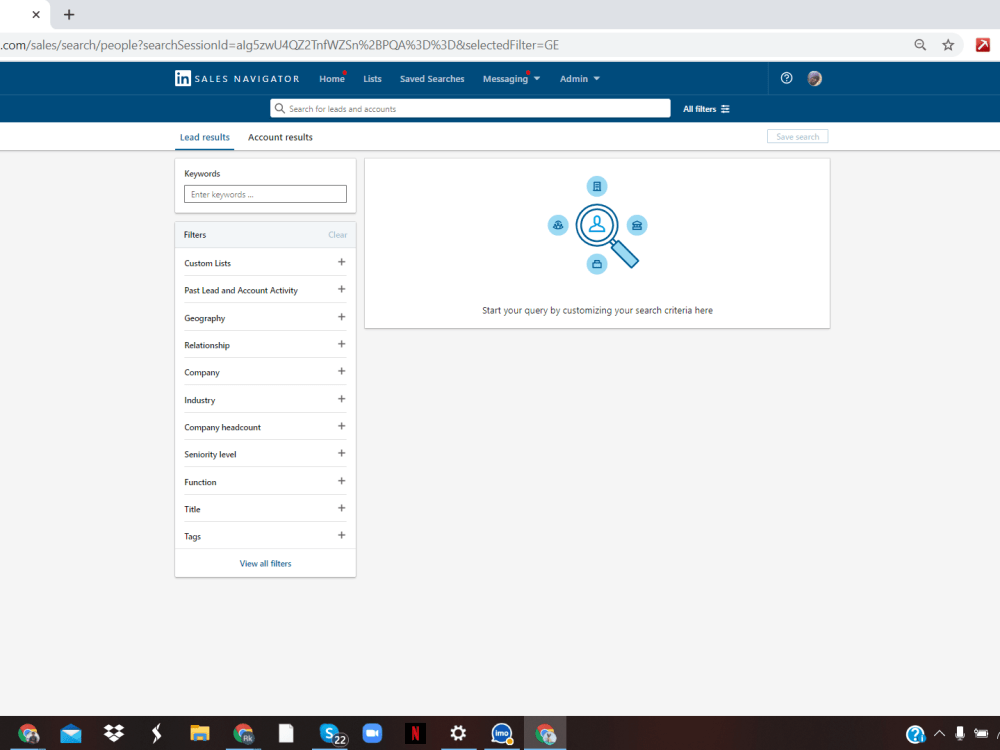Open the Admin dropdown menu
The image size is (1000, 750).
click(580, 78)
